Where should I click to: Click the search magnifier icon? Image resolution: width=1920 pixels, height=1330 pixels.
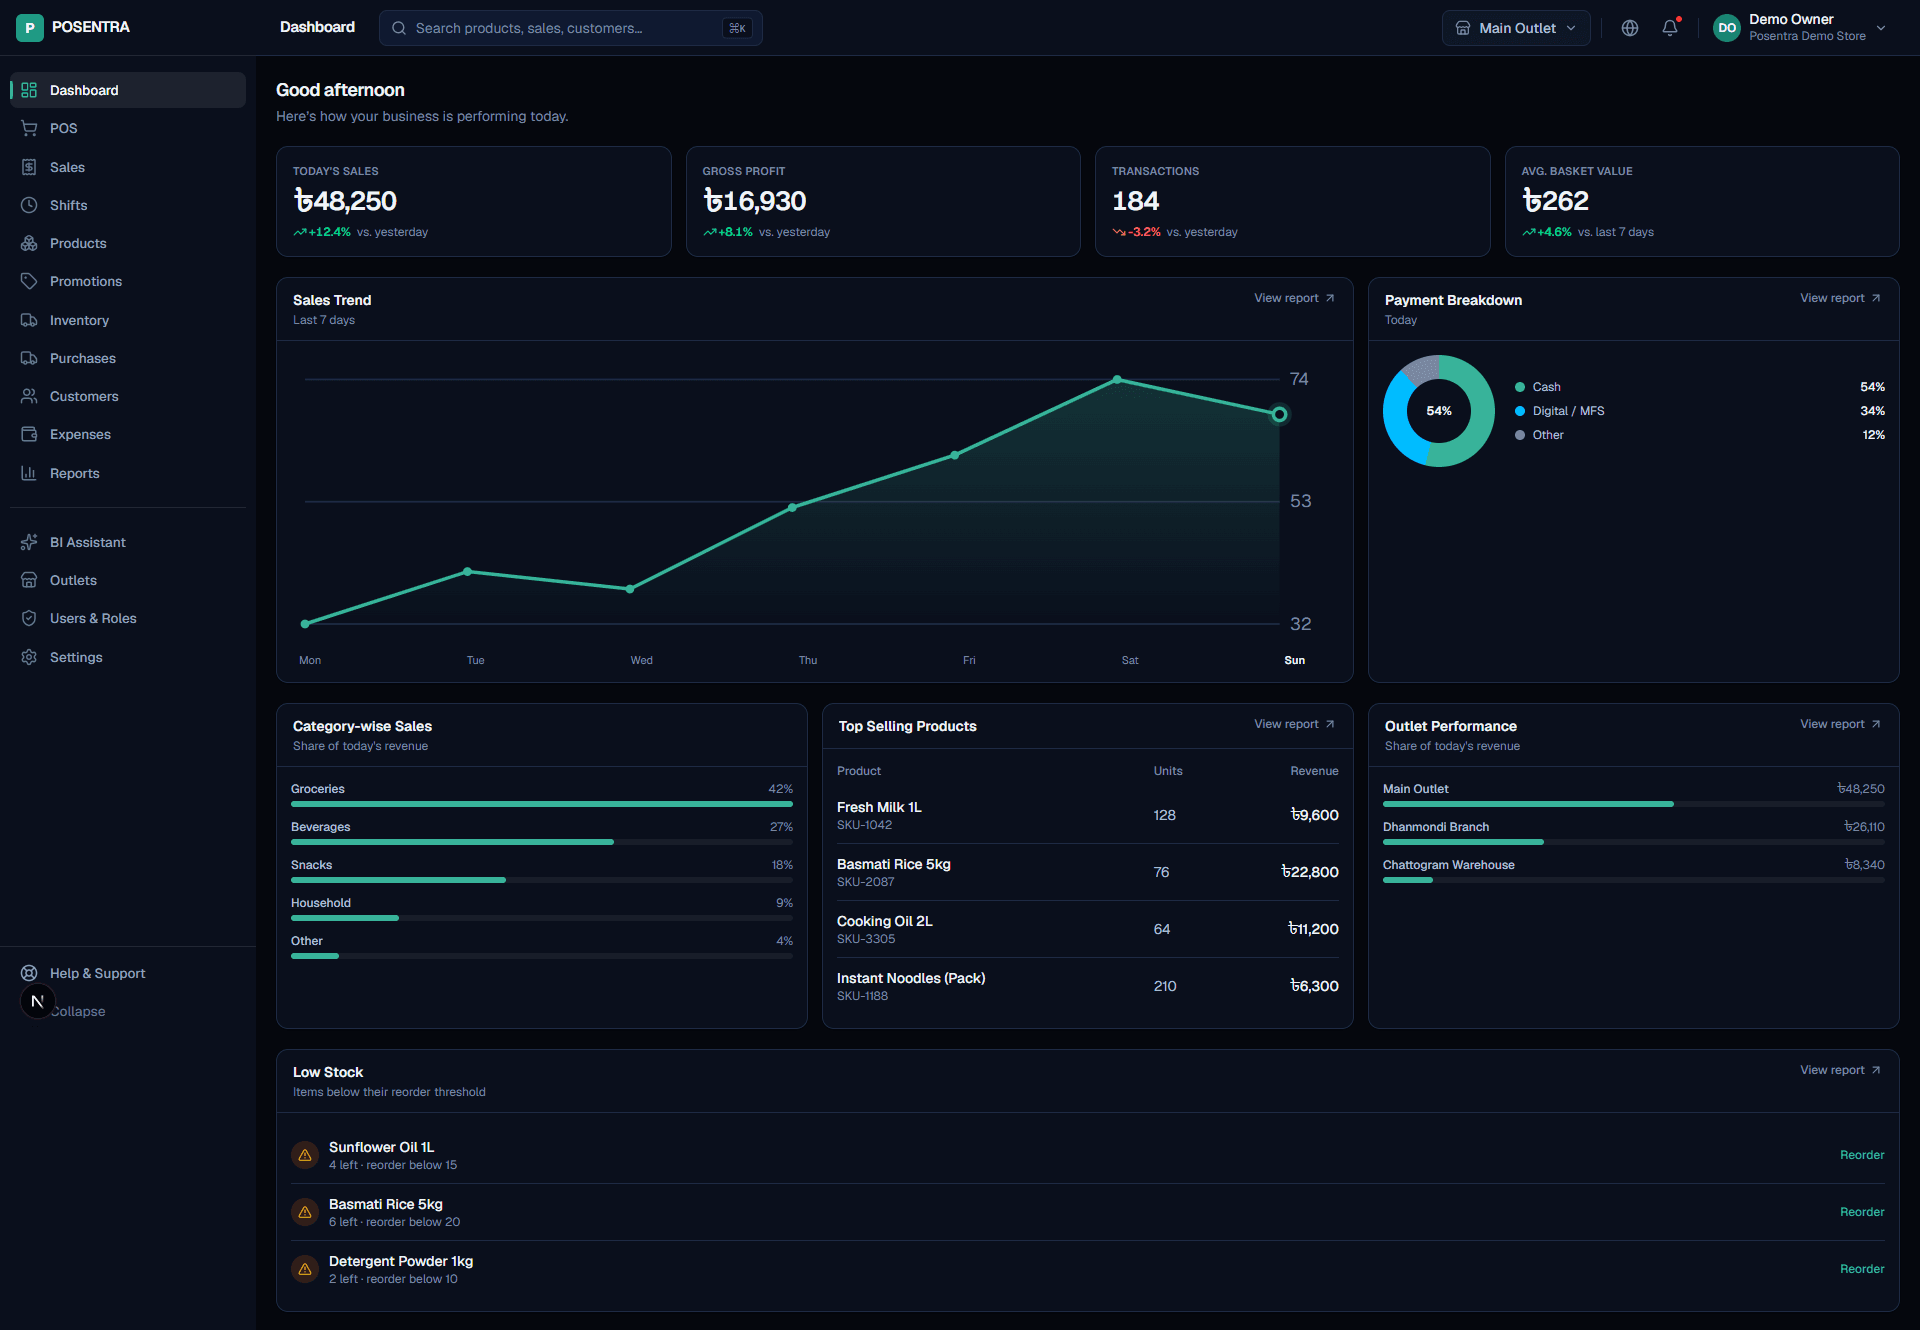pyautogui.click(x=399, y=28)
